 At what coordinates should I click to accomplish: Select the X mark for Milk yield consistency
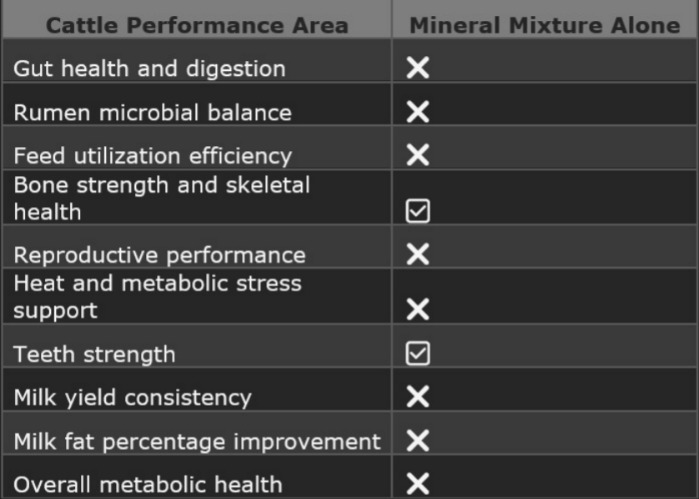(x=417, y=397)
